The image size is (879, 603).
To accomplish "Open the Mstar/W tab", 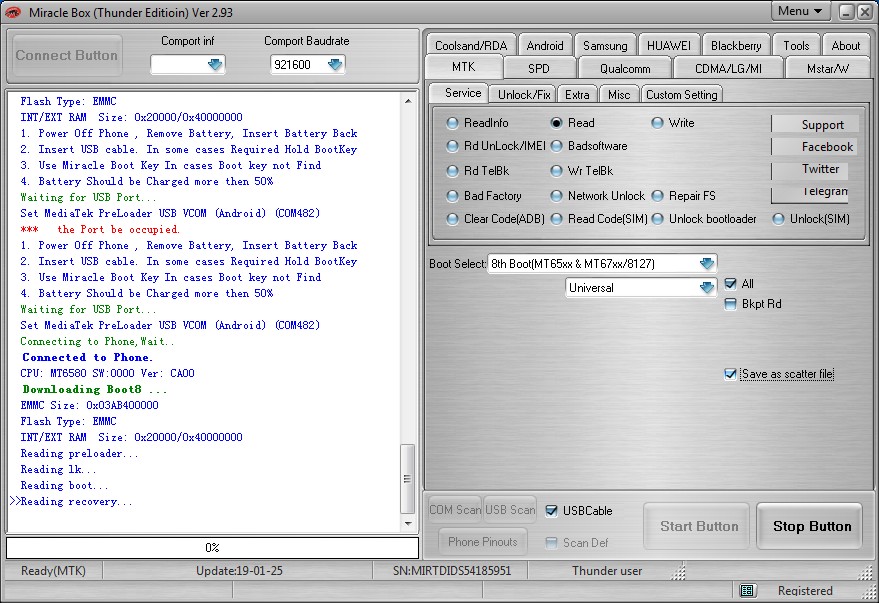I will [x=828, y=68].
